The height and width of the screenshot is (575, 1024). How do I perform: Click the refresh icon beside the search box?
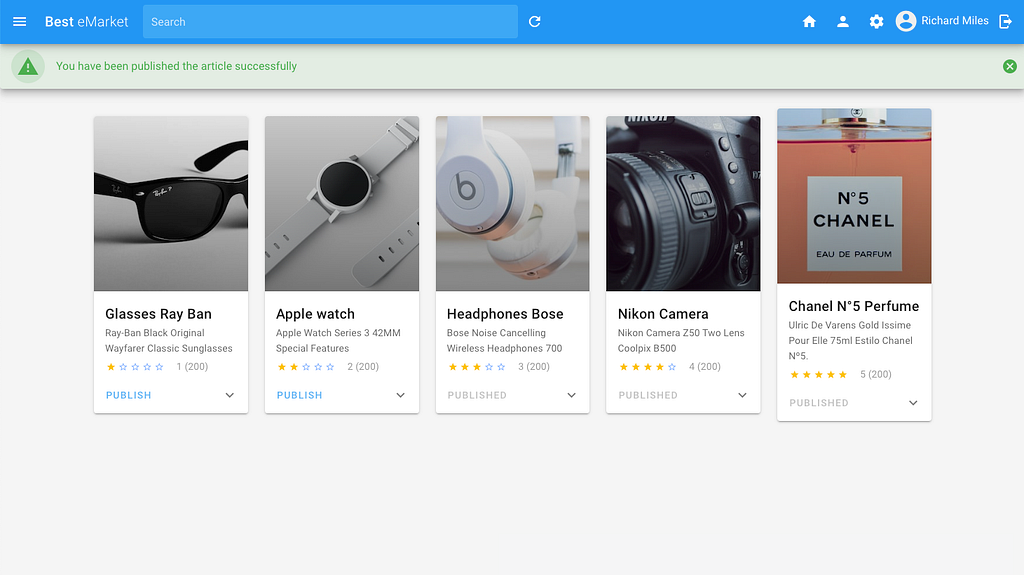[x=534, y=22]
